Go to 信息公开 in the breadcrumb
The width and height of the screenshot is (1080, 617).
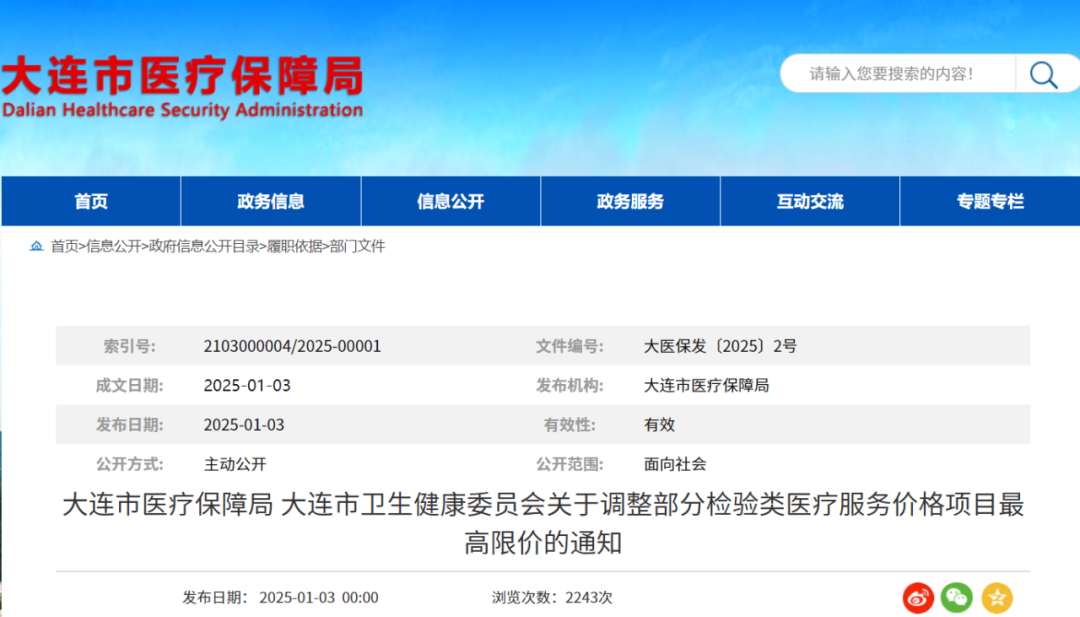point(114,246)
